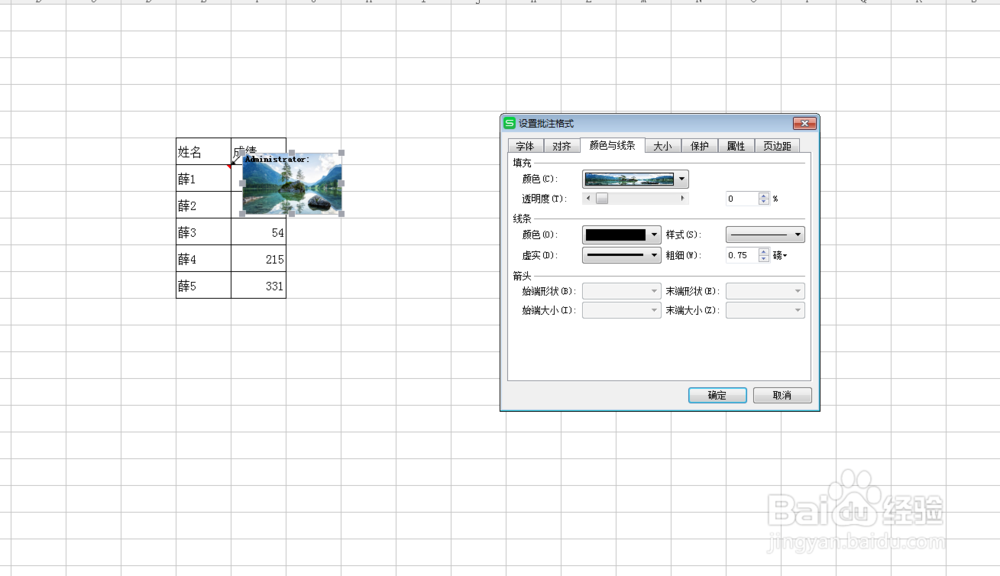Close the 设置批注格式 dialog
Screen dimensions: 1000x576
805,123
